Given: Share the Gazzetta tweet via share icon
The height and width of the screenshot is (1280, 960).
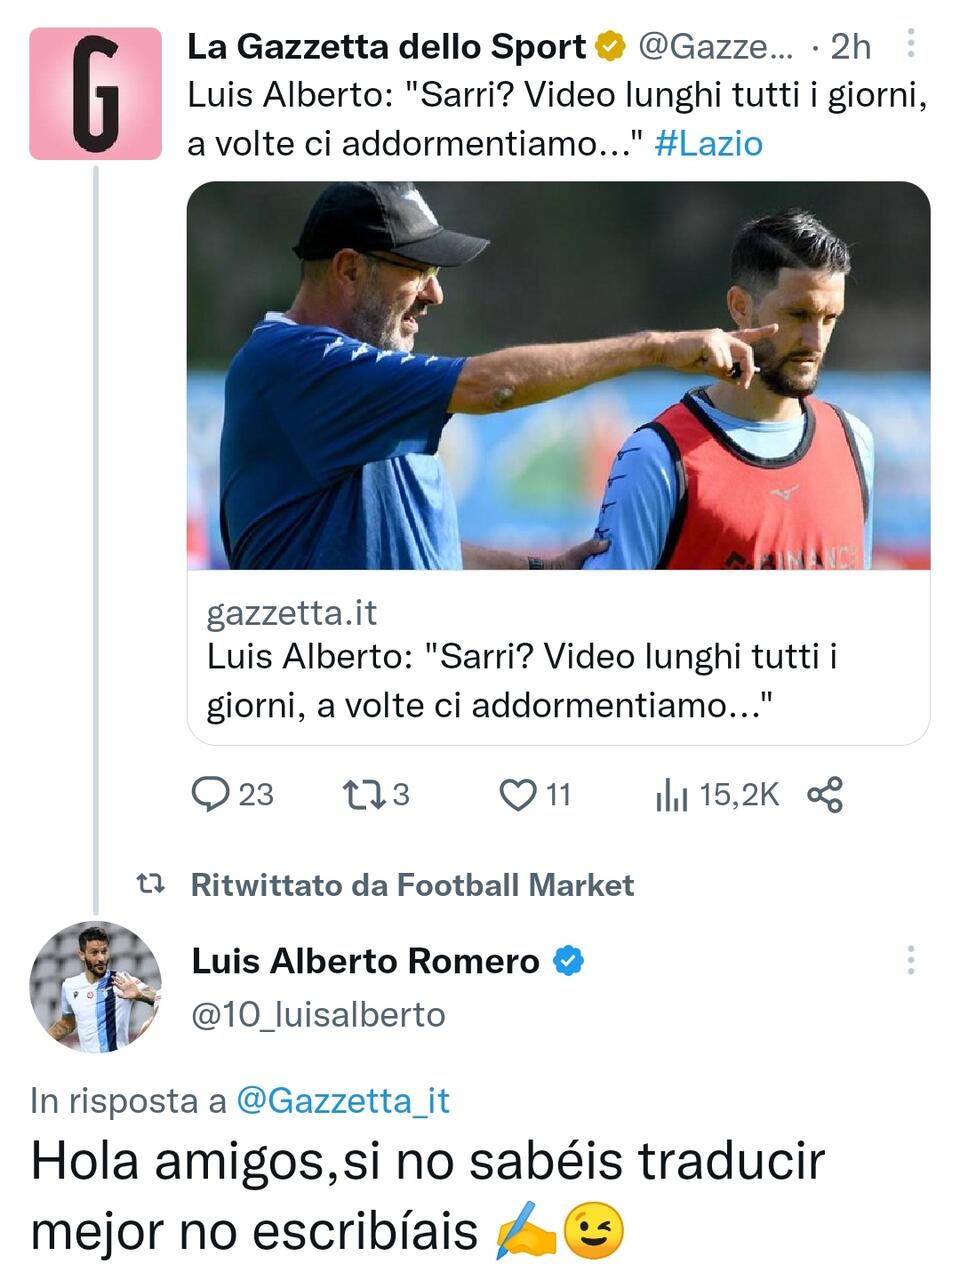Looking at the screenshot, I should pyautogui.click(x=825, y=795).
